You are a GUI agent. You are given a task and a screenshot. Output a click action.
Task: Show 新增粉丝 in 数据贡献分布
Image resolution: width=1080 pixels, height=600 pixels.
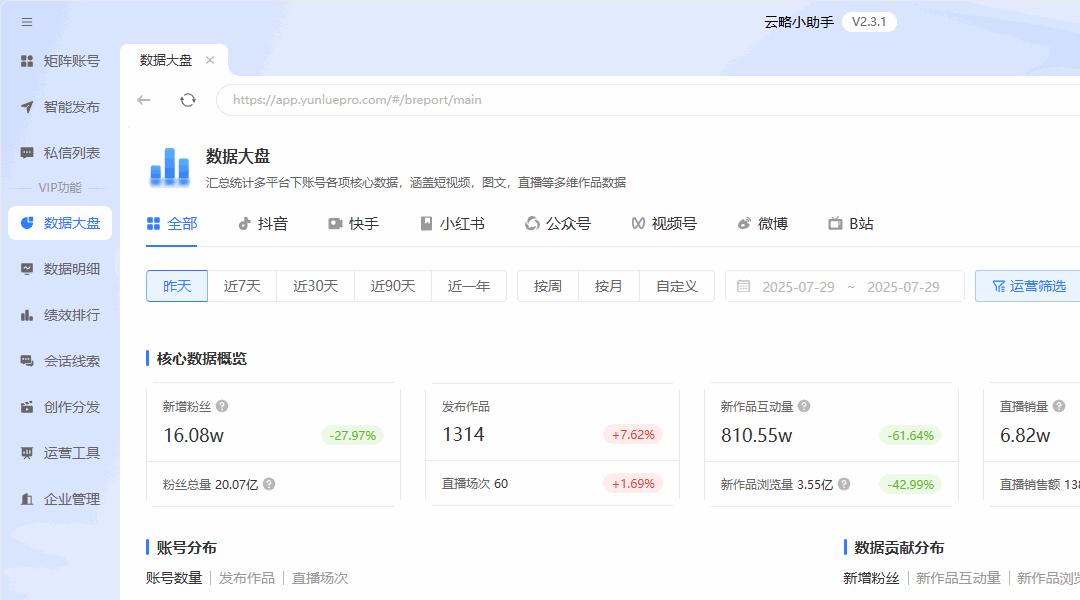pos(871,578)
